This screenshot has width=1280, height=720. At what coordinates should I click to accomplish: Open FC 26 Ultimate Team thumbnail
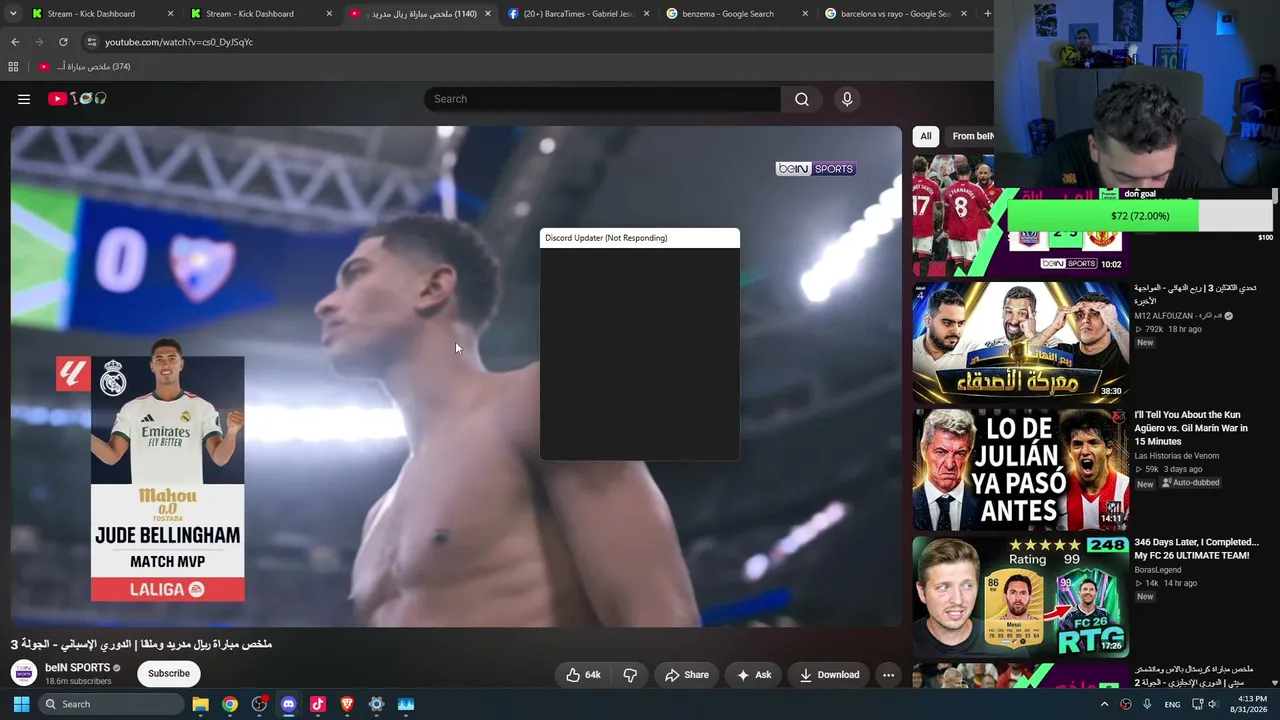(1020, 597)
